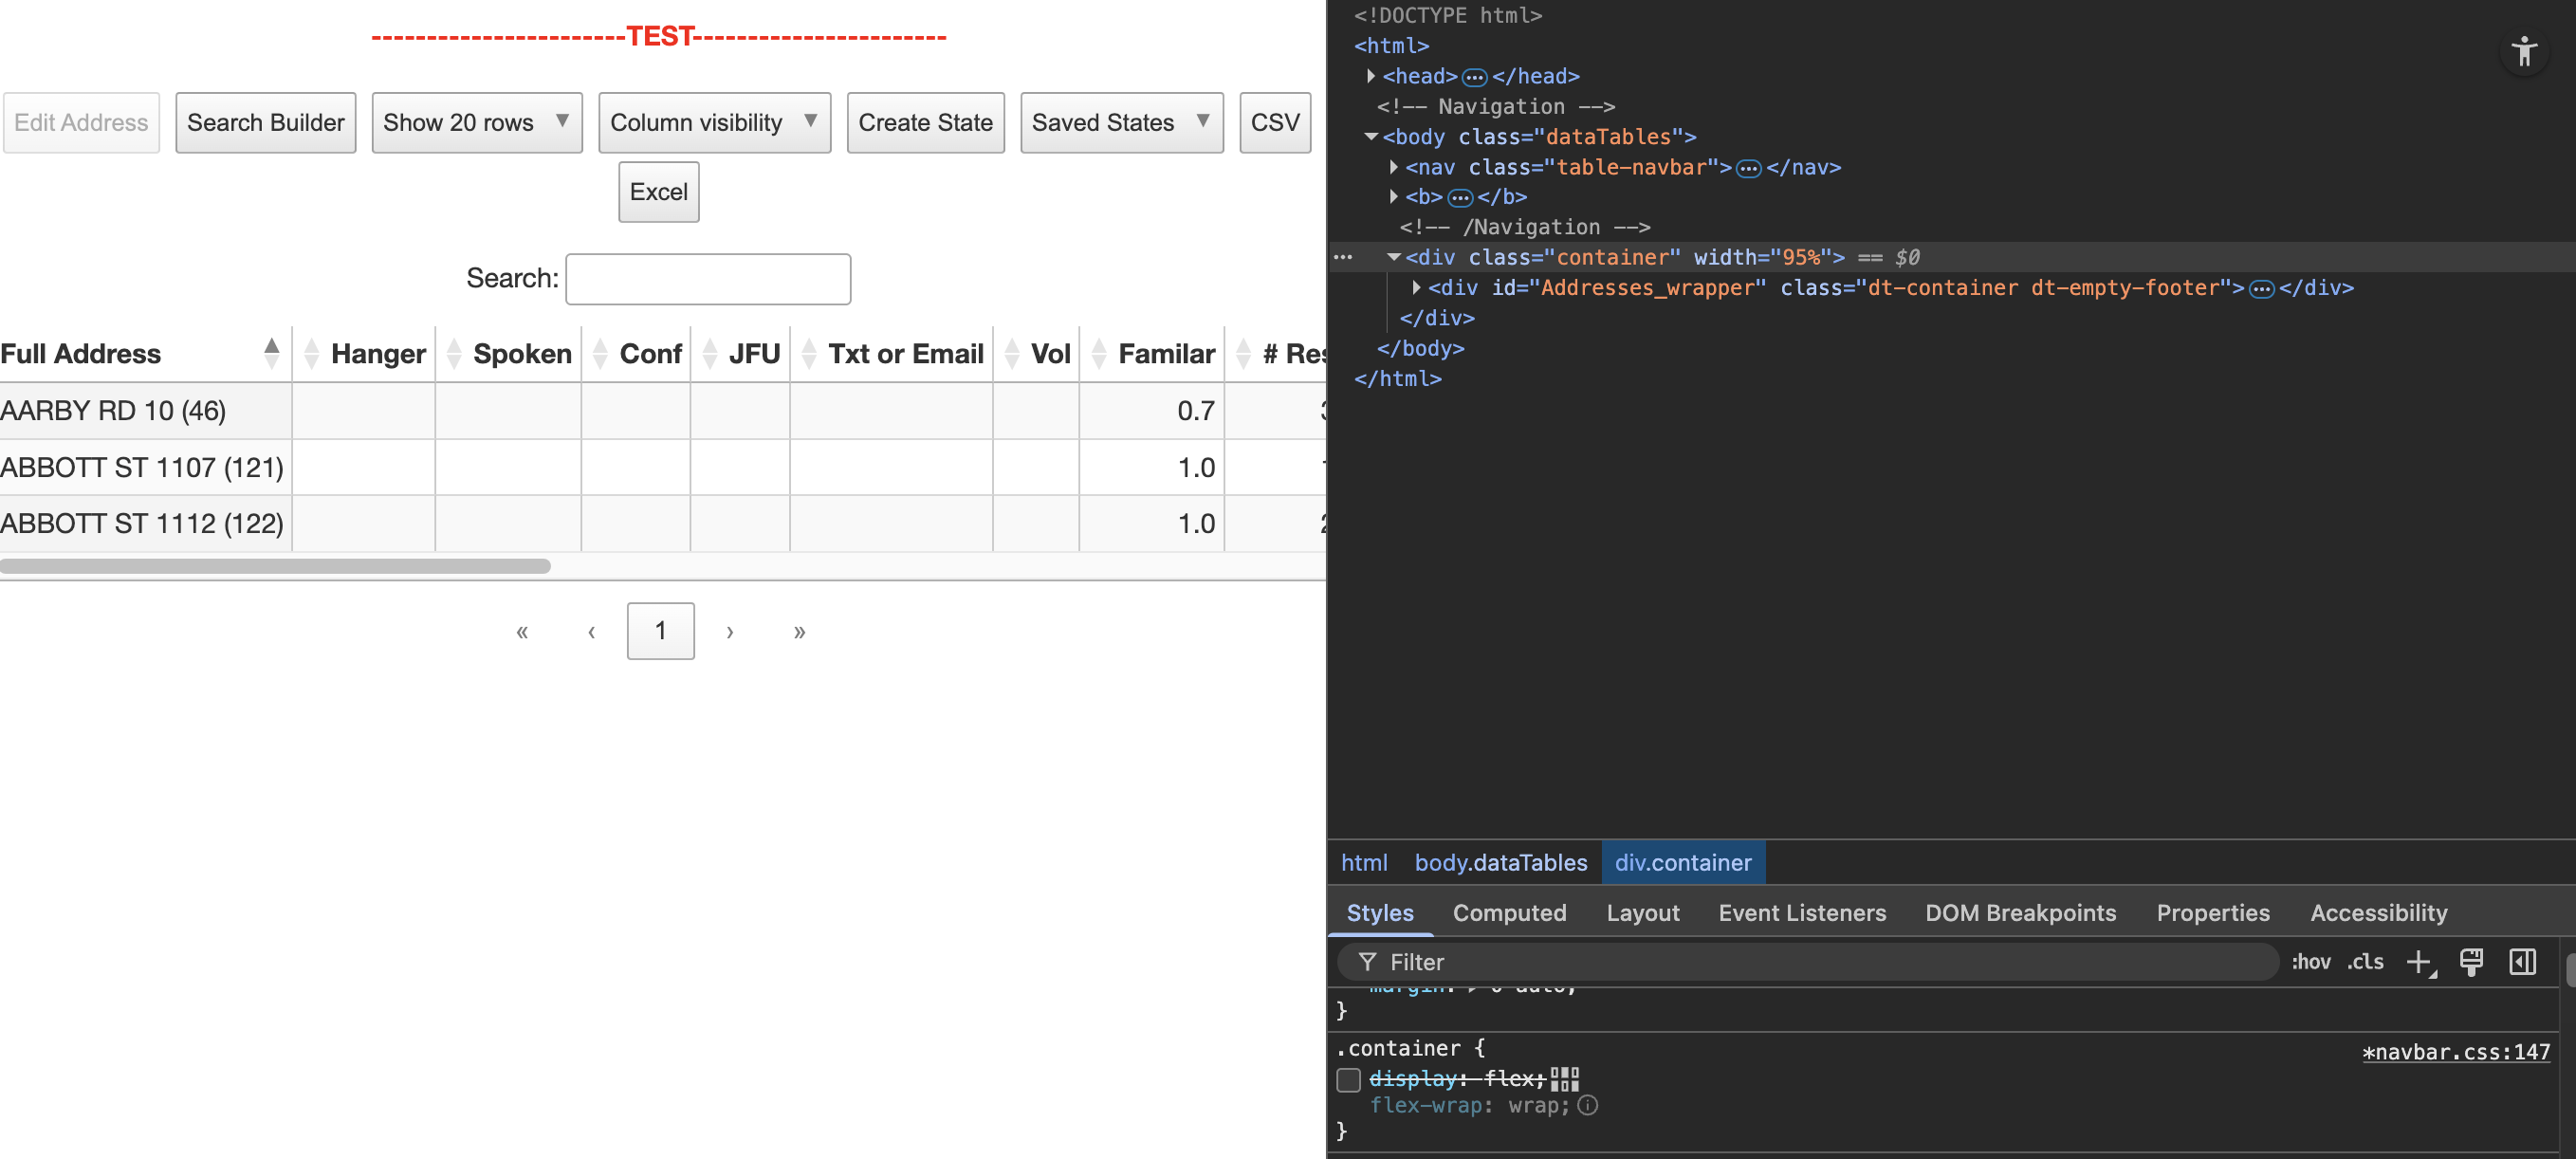Click the horizontal table scrollbar

coord(275,566)
